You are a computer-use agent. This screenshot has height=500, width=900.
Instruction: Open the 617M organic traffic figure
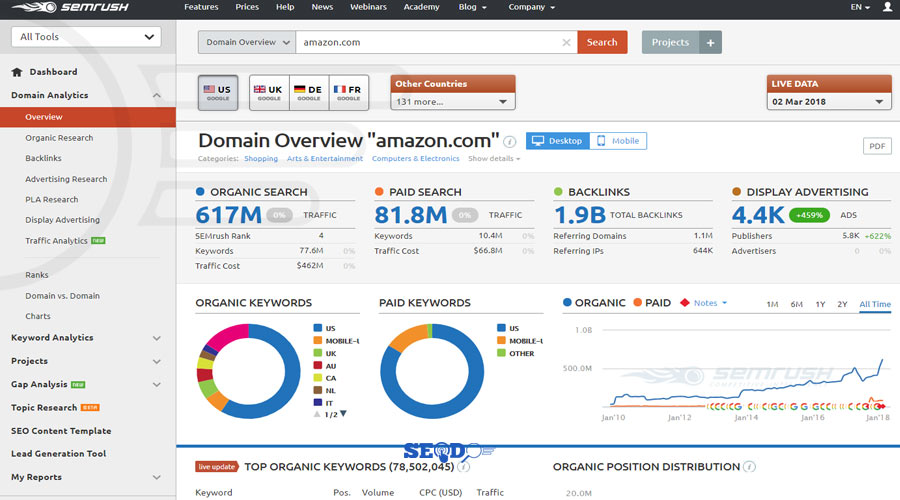click(228, 215)
